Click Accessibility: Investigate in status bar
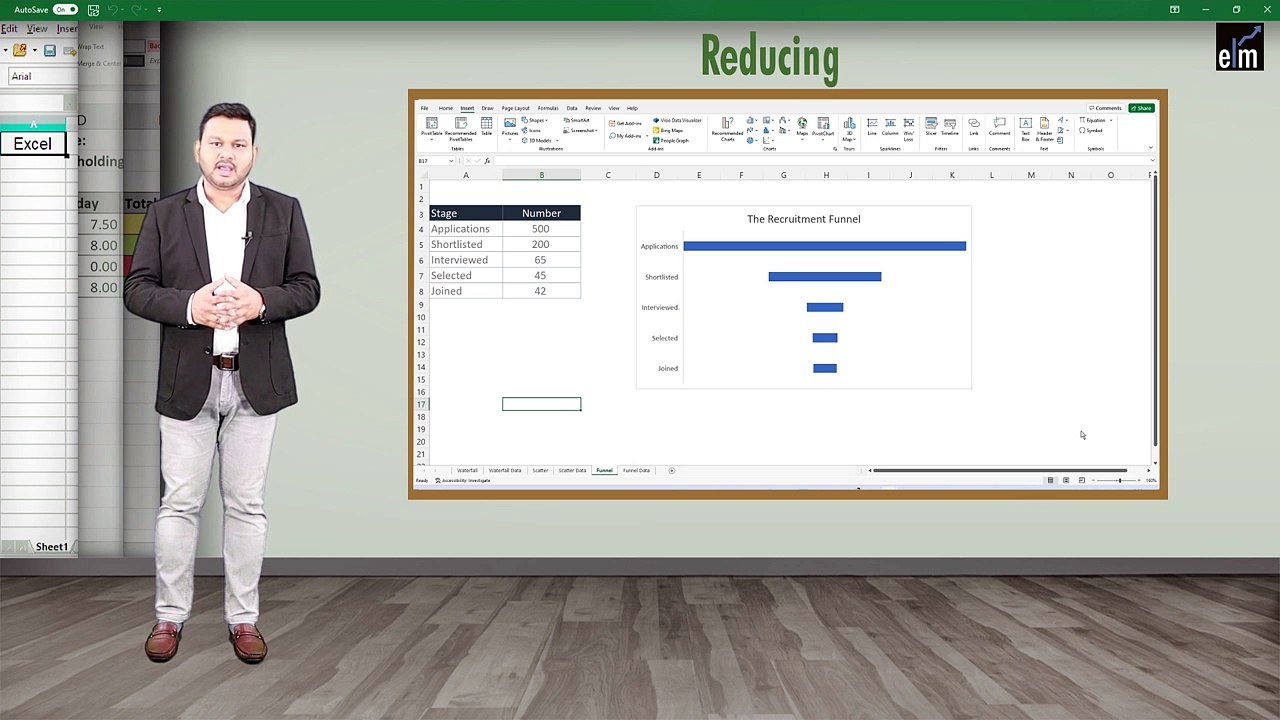The width and height of the screenshot is (1280, 720). [x=463, y=480]
